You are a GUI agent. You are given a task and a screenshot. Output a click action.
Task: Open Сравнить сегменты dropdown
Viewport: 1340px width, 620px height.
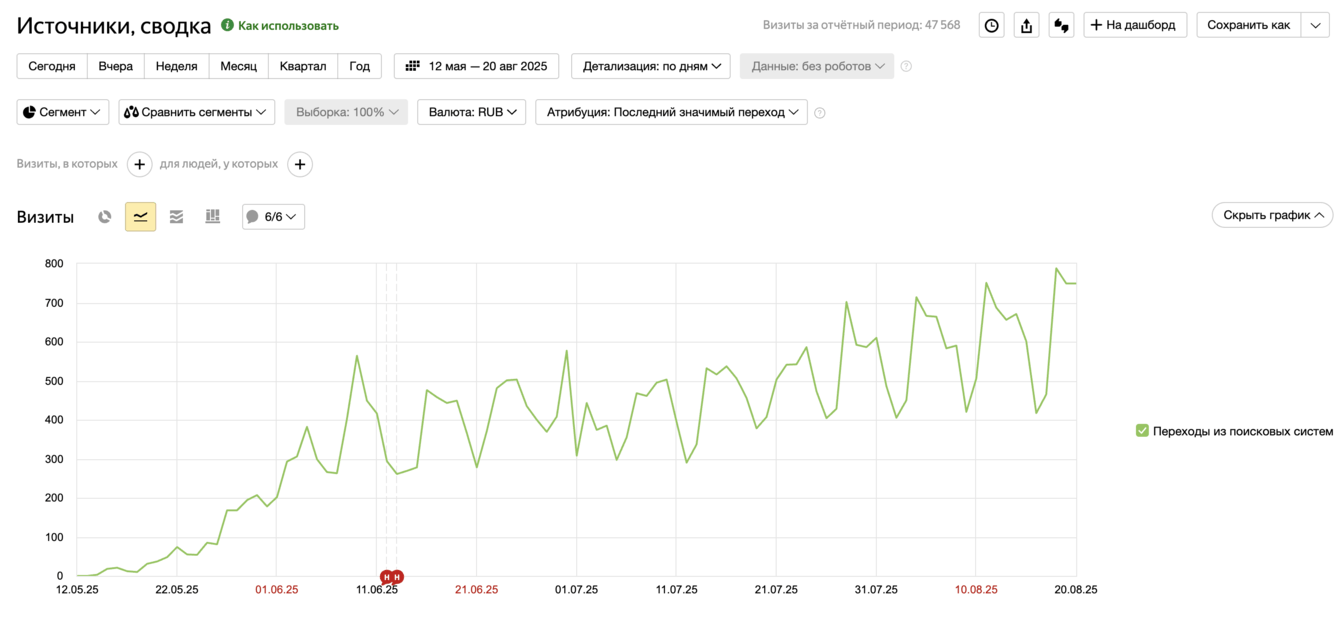pyautogui.click(x=197, y=112)
